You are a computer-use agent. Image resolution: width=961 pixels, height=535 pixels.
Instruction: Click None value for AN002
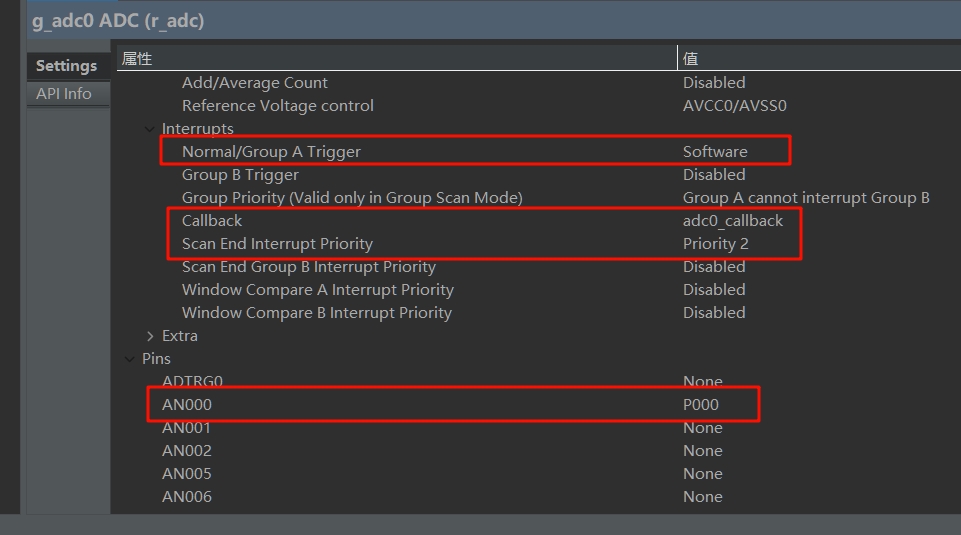tap(702, 450)
